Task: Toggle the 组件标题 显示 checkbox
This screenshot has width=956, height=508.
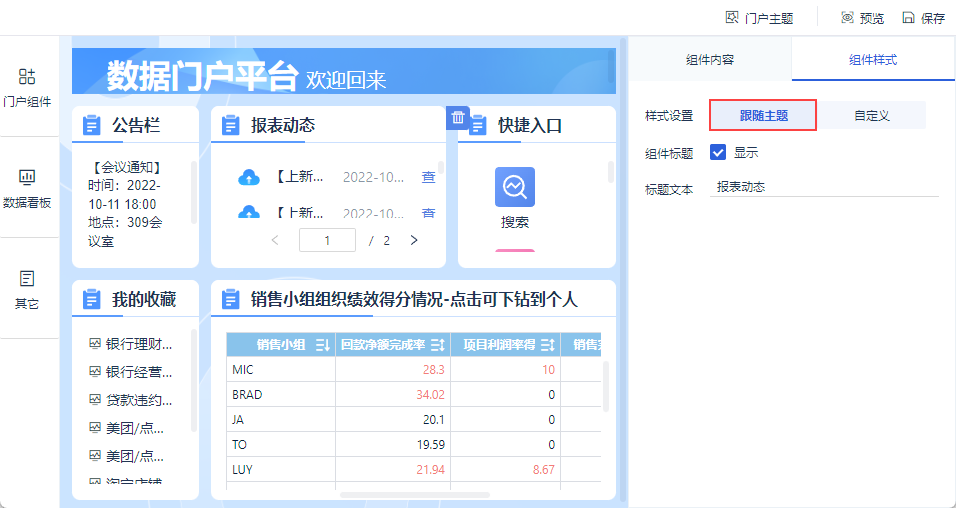Action: [x=718, y=152]
